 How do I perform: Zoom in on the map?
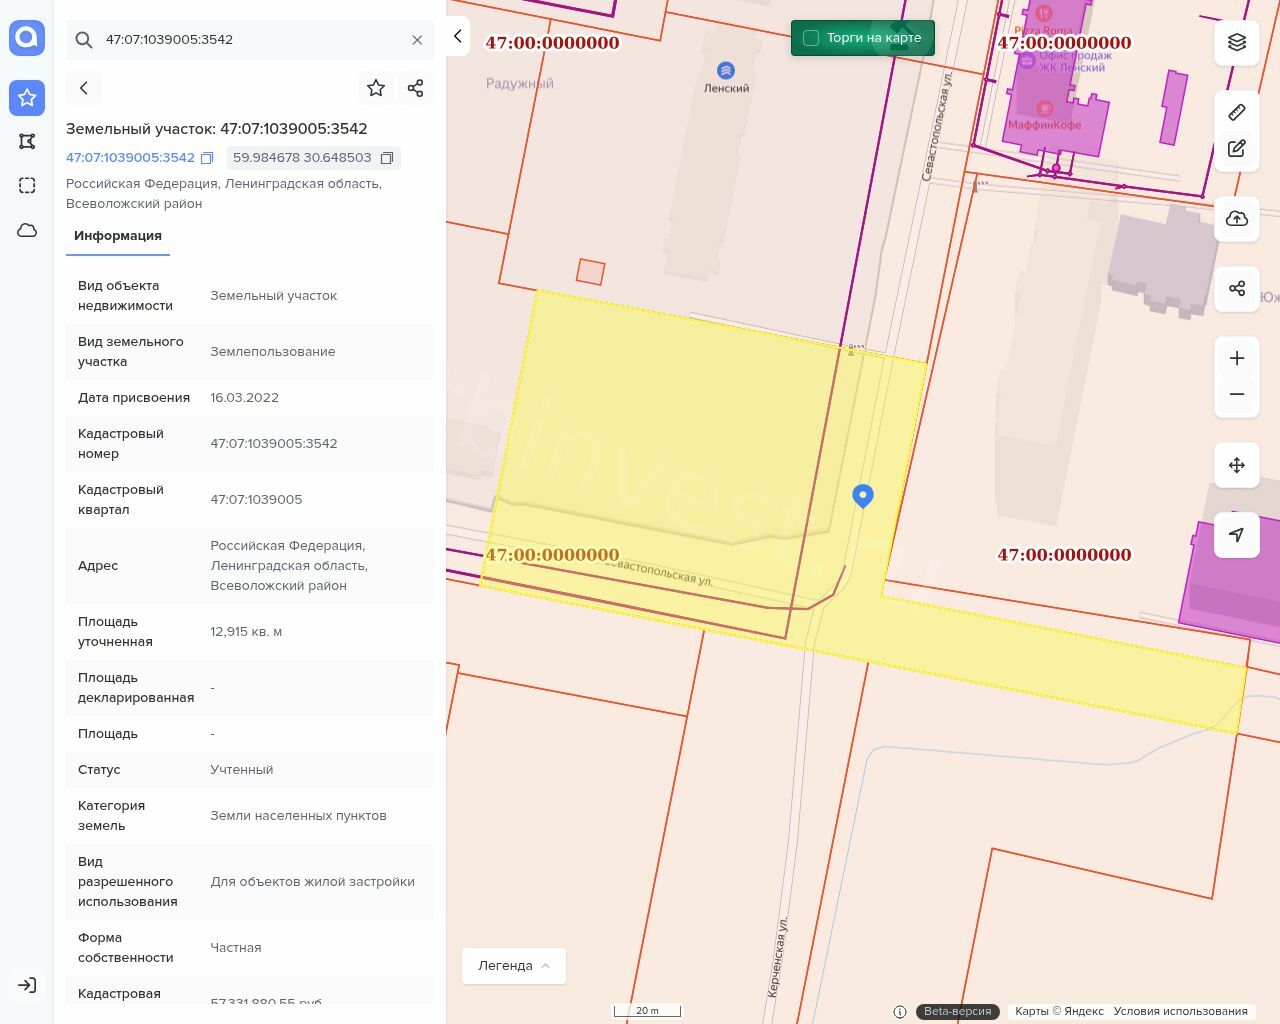click(x=1237, y=358)
